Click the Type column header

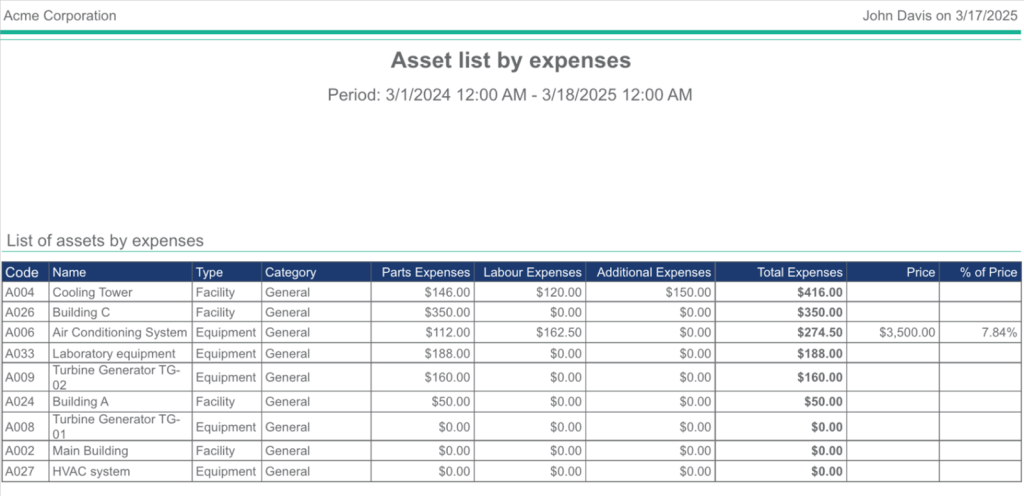coord(209,272)
